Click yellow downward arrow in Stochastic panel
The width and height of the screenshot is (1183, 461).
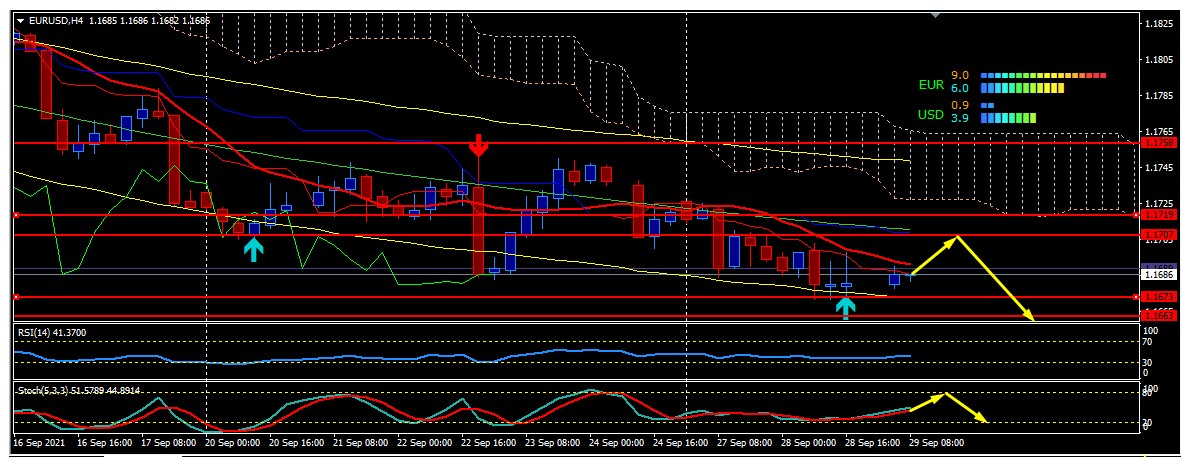967,408
